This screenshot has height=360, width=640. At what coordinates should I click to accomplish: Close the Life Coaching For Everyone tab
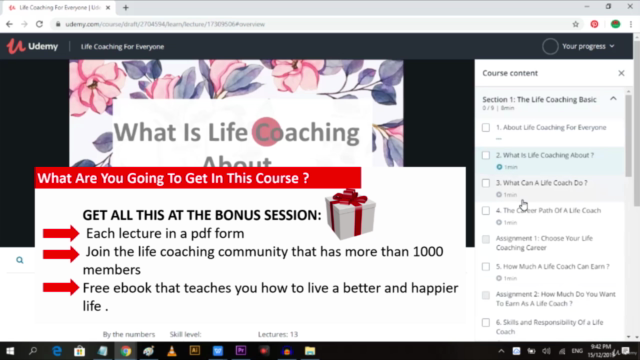[108, 7]
